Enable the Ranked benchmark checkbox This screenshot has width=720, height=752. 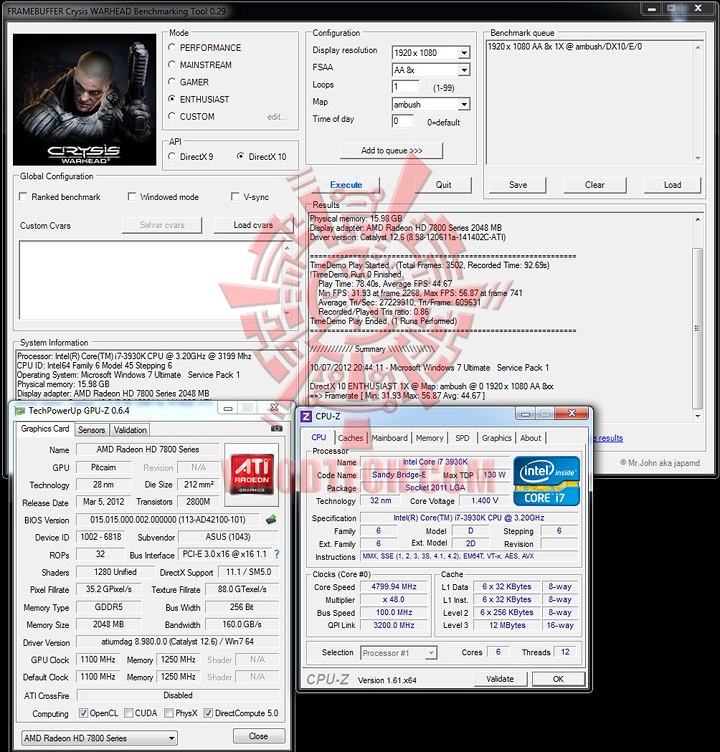[23, 197]
